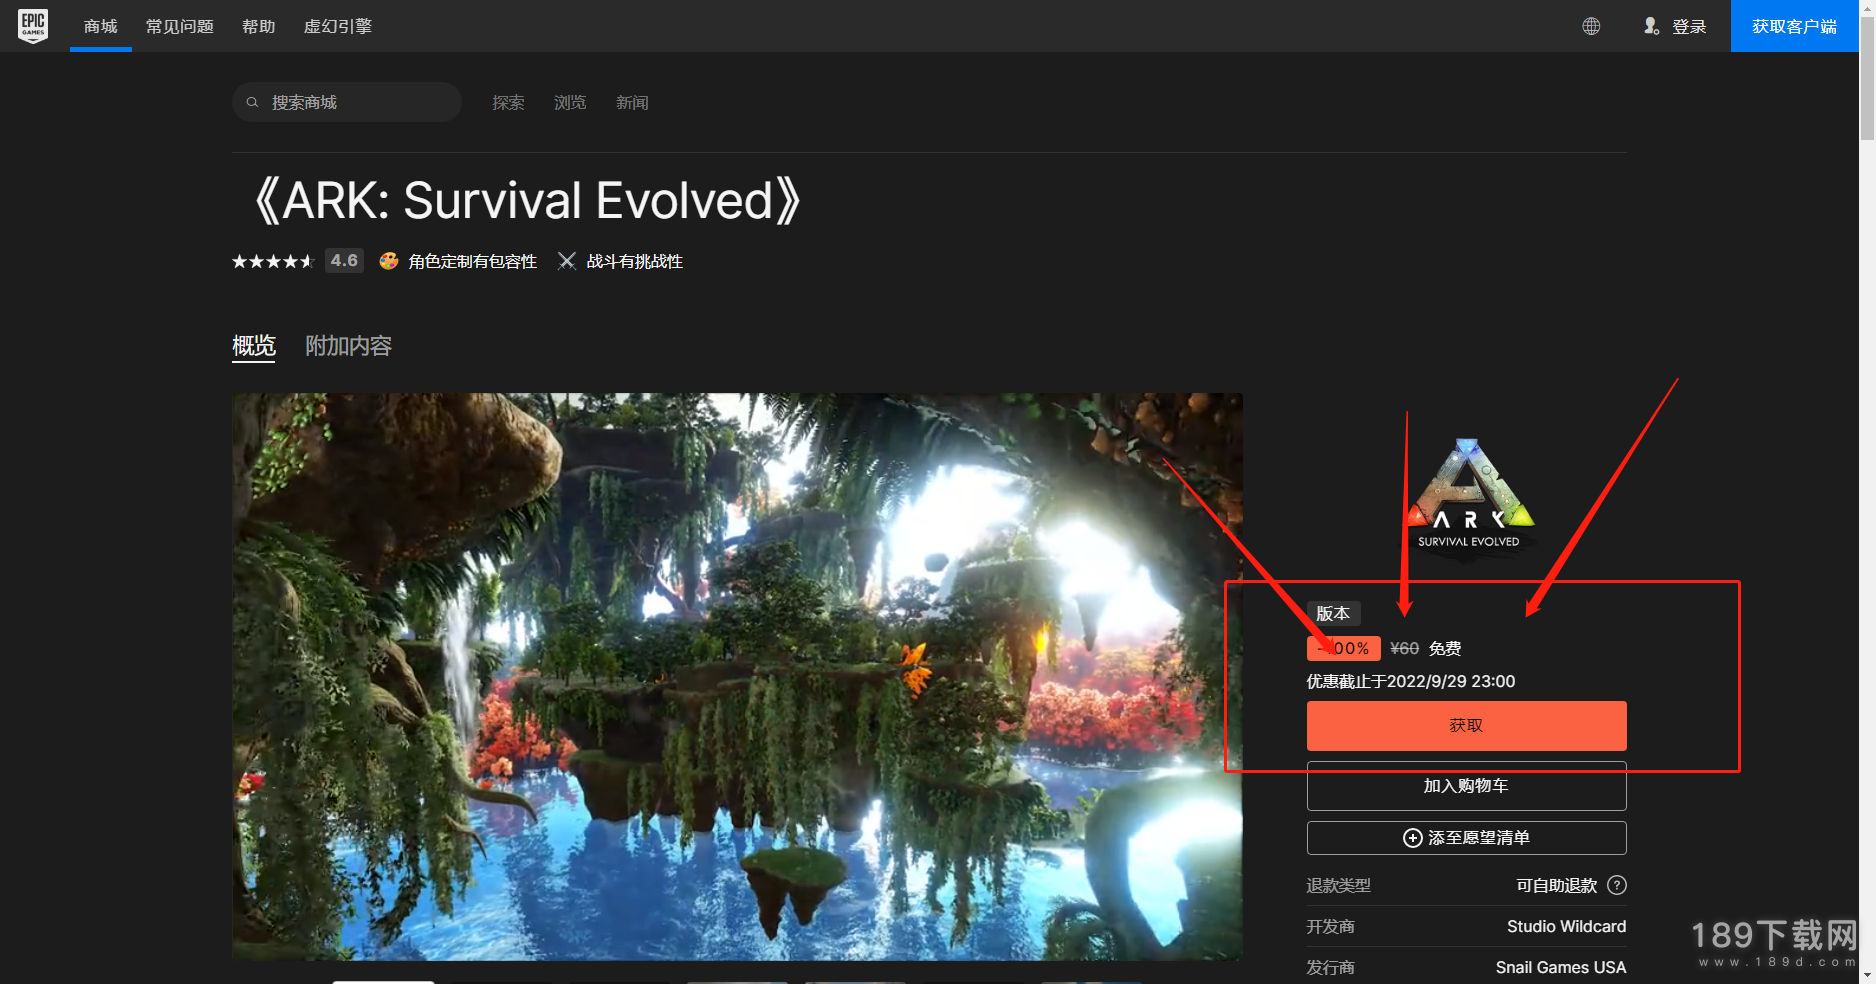Switch to the 概览 tab
The width and height of the screenshot is (1876, 984).
pyautogui.click(x=254, y=346)
